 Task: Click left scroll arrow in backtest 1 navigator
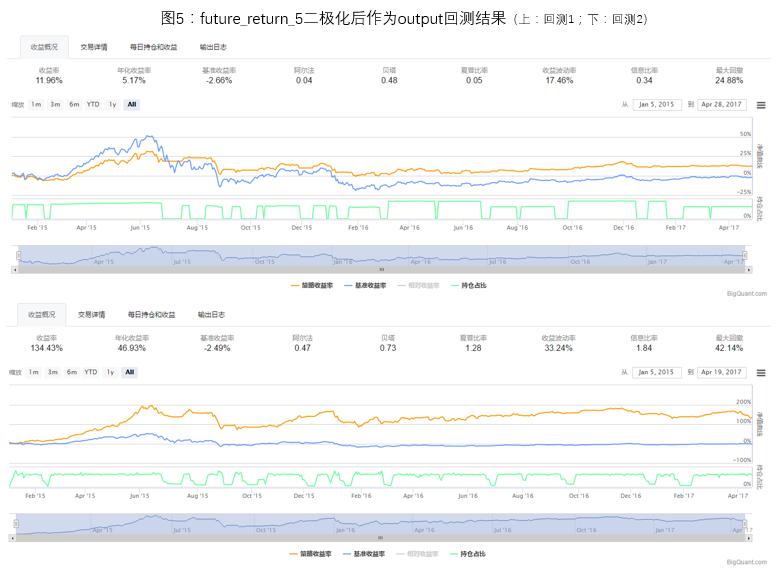click(x=15, y=270)
